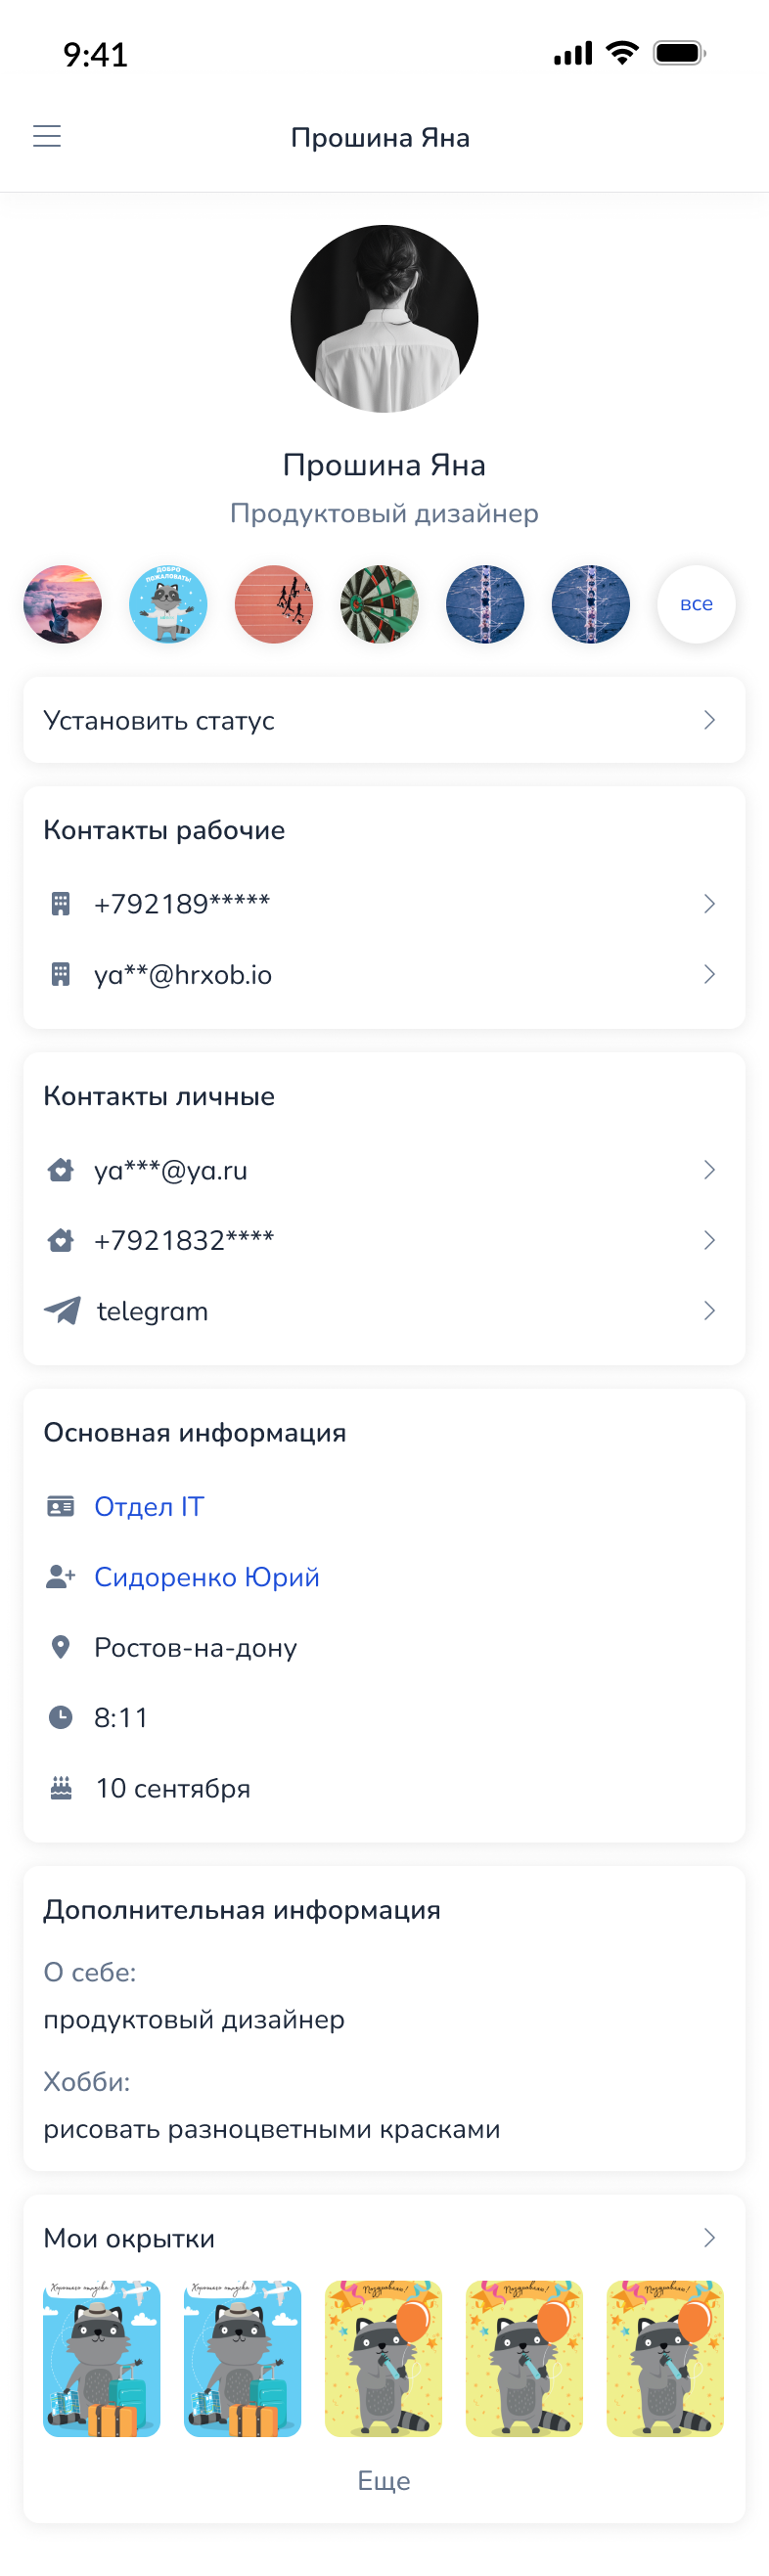The height and width of the screenshot is (2576, 769).
Task: Click Прошина Яна's profile photo
Action: click(384, 318)
